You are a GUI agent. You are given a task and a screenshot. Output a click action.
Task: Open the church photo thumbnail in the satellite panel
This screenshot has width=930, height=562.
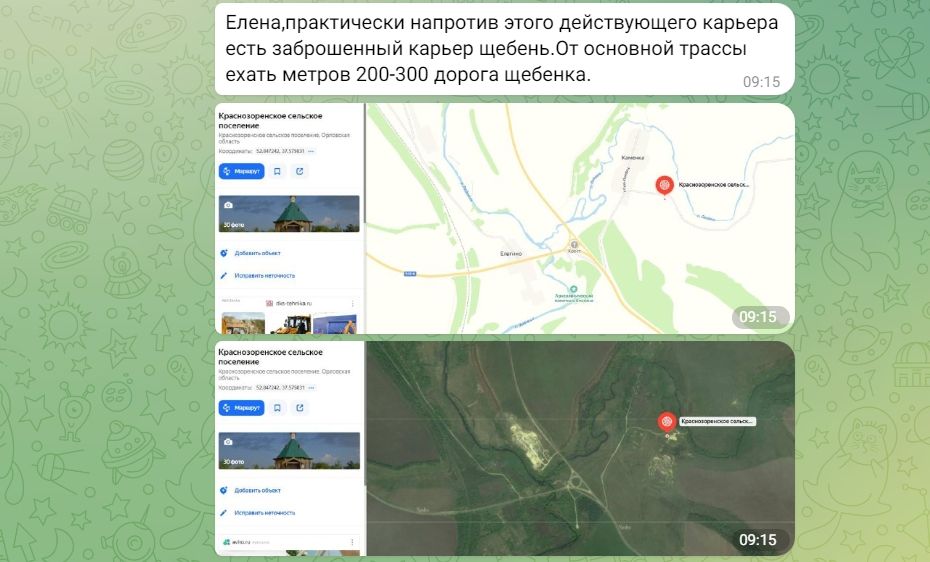tap(290, 450)
